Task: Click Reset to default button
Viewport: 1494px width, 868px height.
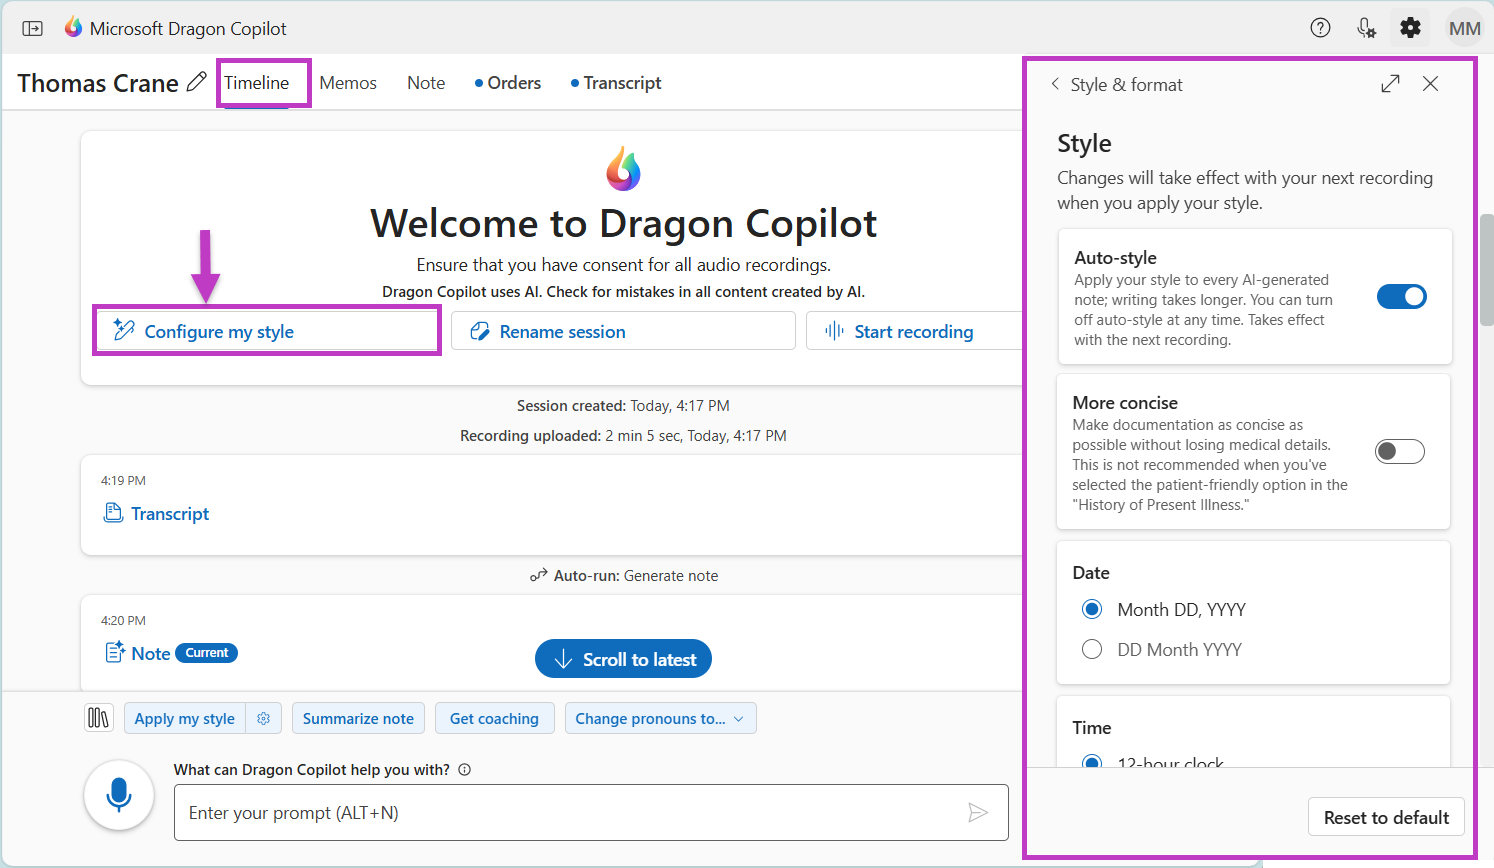Action: pos(1386,817)
